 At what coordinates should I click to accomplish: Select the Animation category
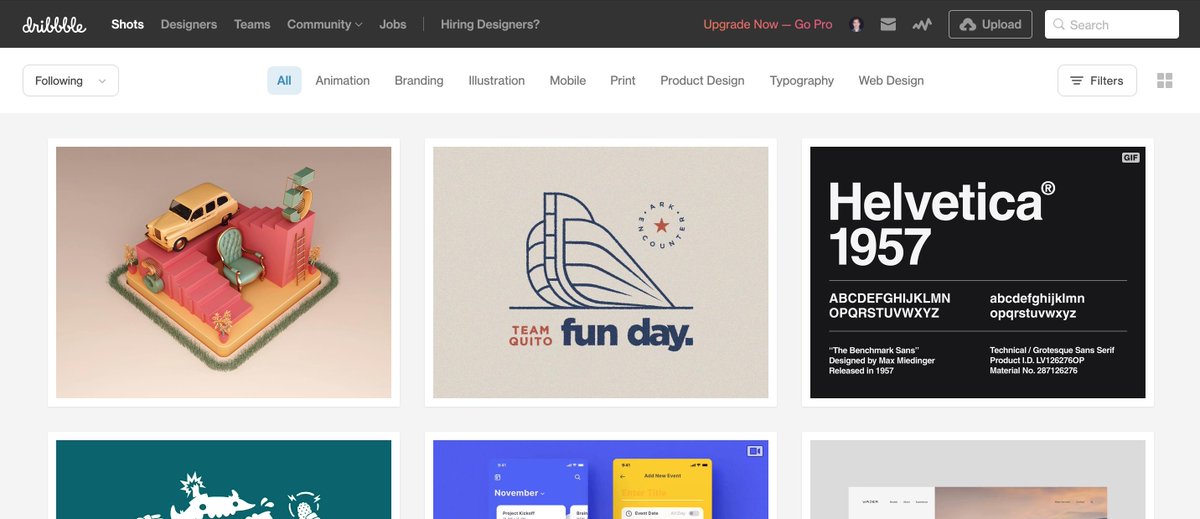click(x=343, y=81)
